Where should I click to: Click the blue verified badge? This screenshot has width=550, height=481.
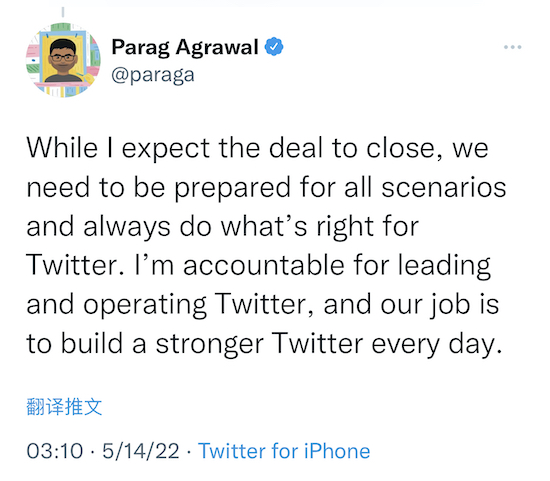(x=274, y=47)
